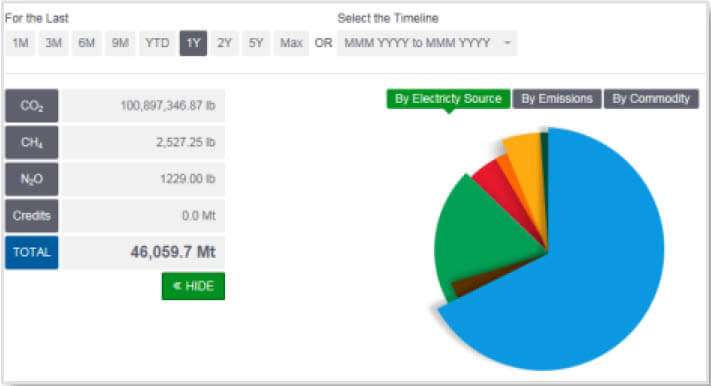Show the Max time range
This screenshot has width=711, height=386.
coord(291,43)
